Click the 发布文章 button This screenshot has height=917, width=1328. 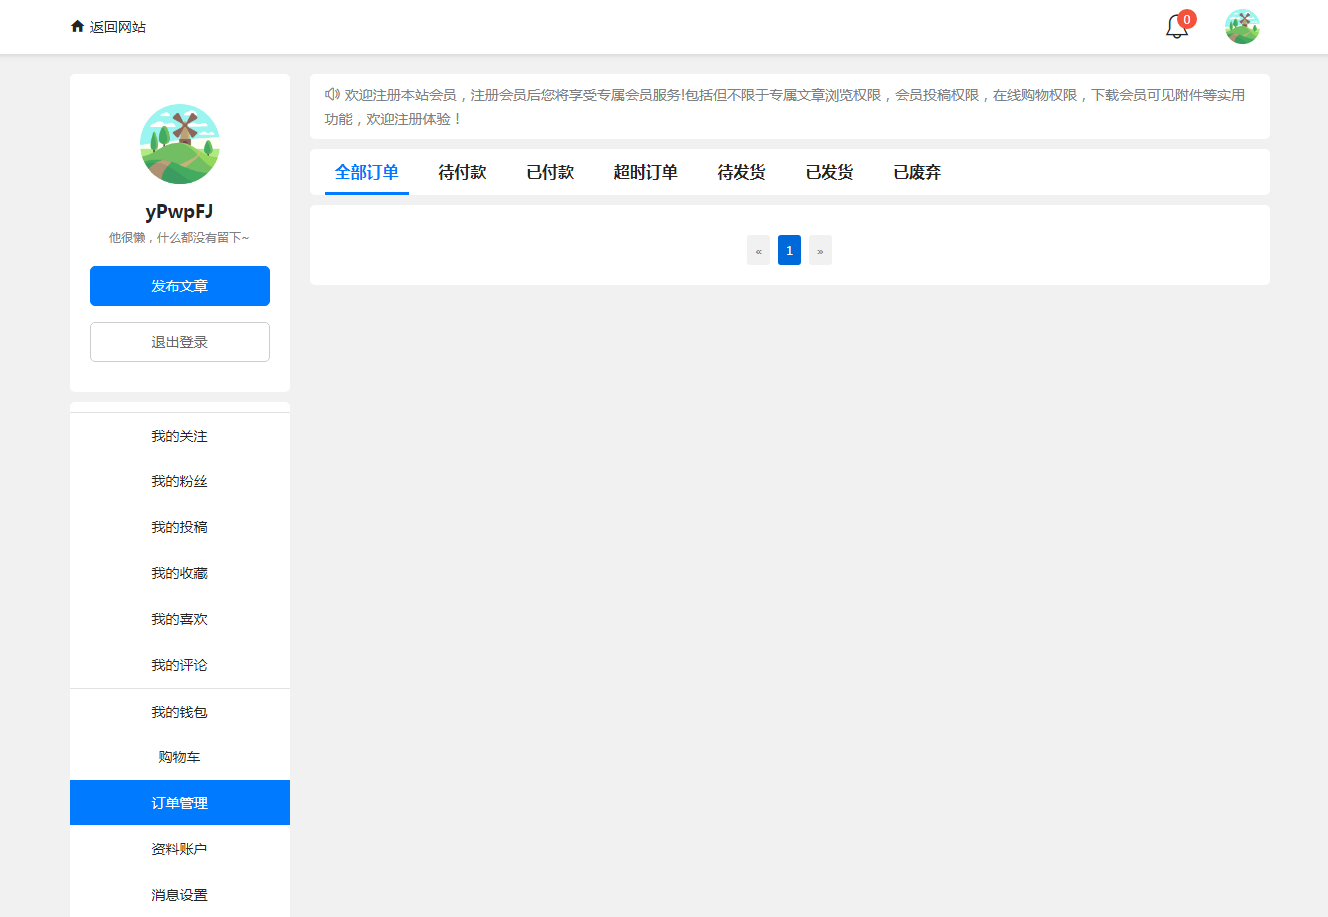point(180,286)
